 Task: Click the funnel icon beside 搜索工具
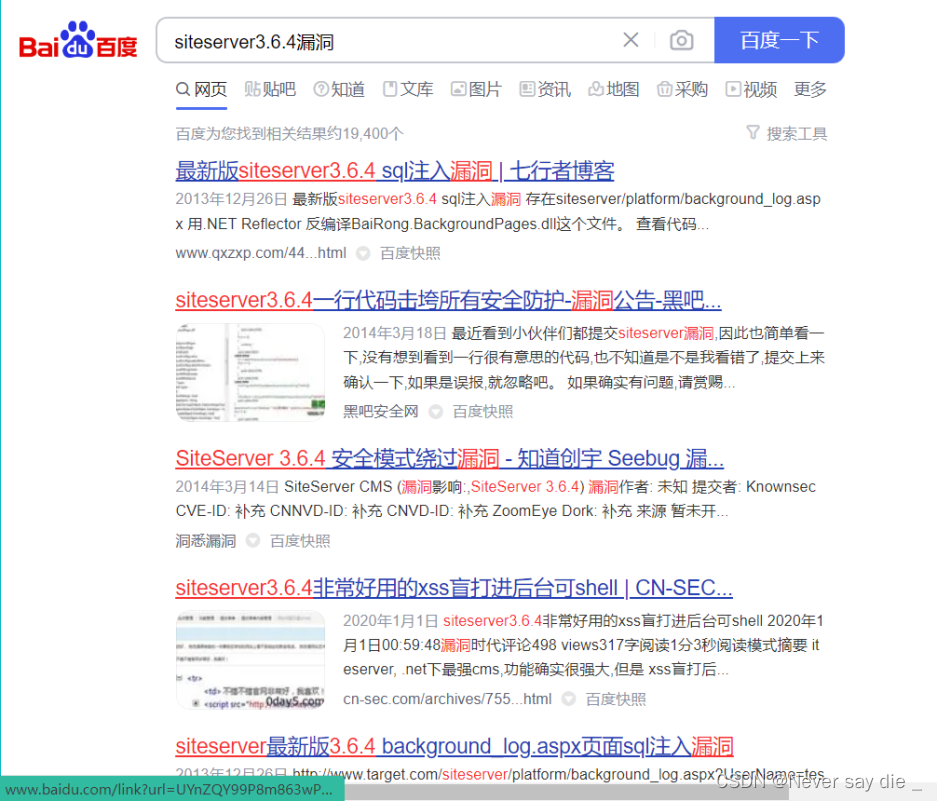pyautogui.click(x=753, y=132)
